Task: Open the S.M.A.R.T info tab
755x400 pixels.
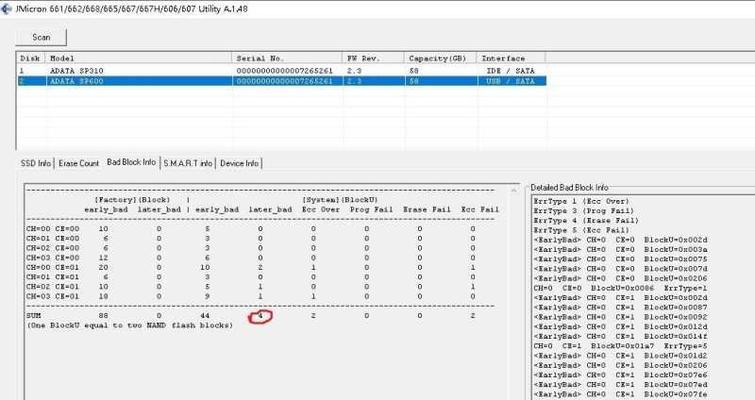Action: tap(187, 163)
